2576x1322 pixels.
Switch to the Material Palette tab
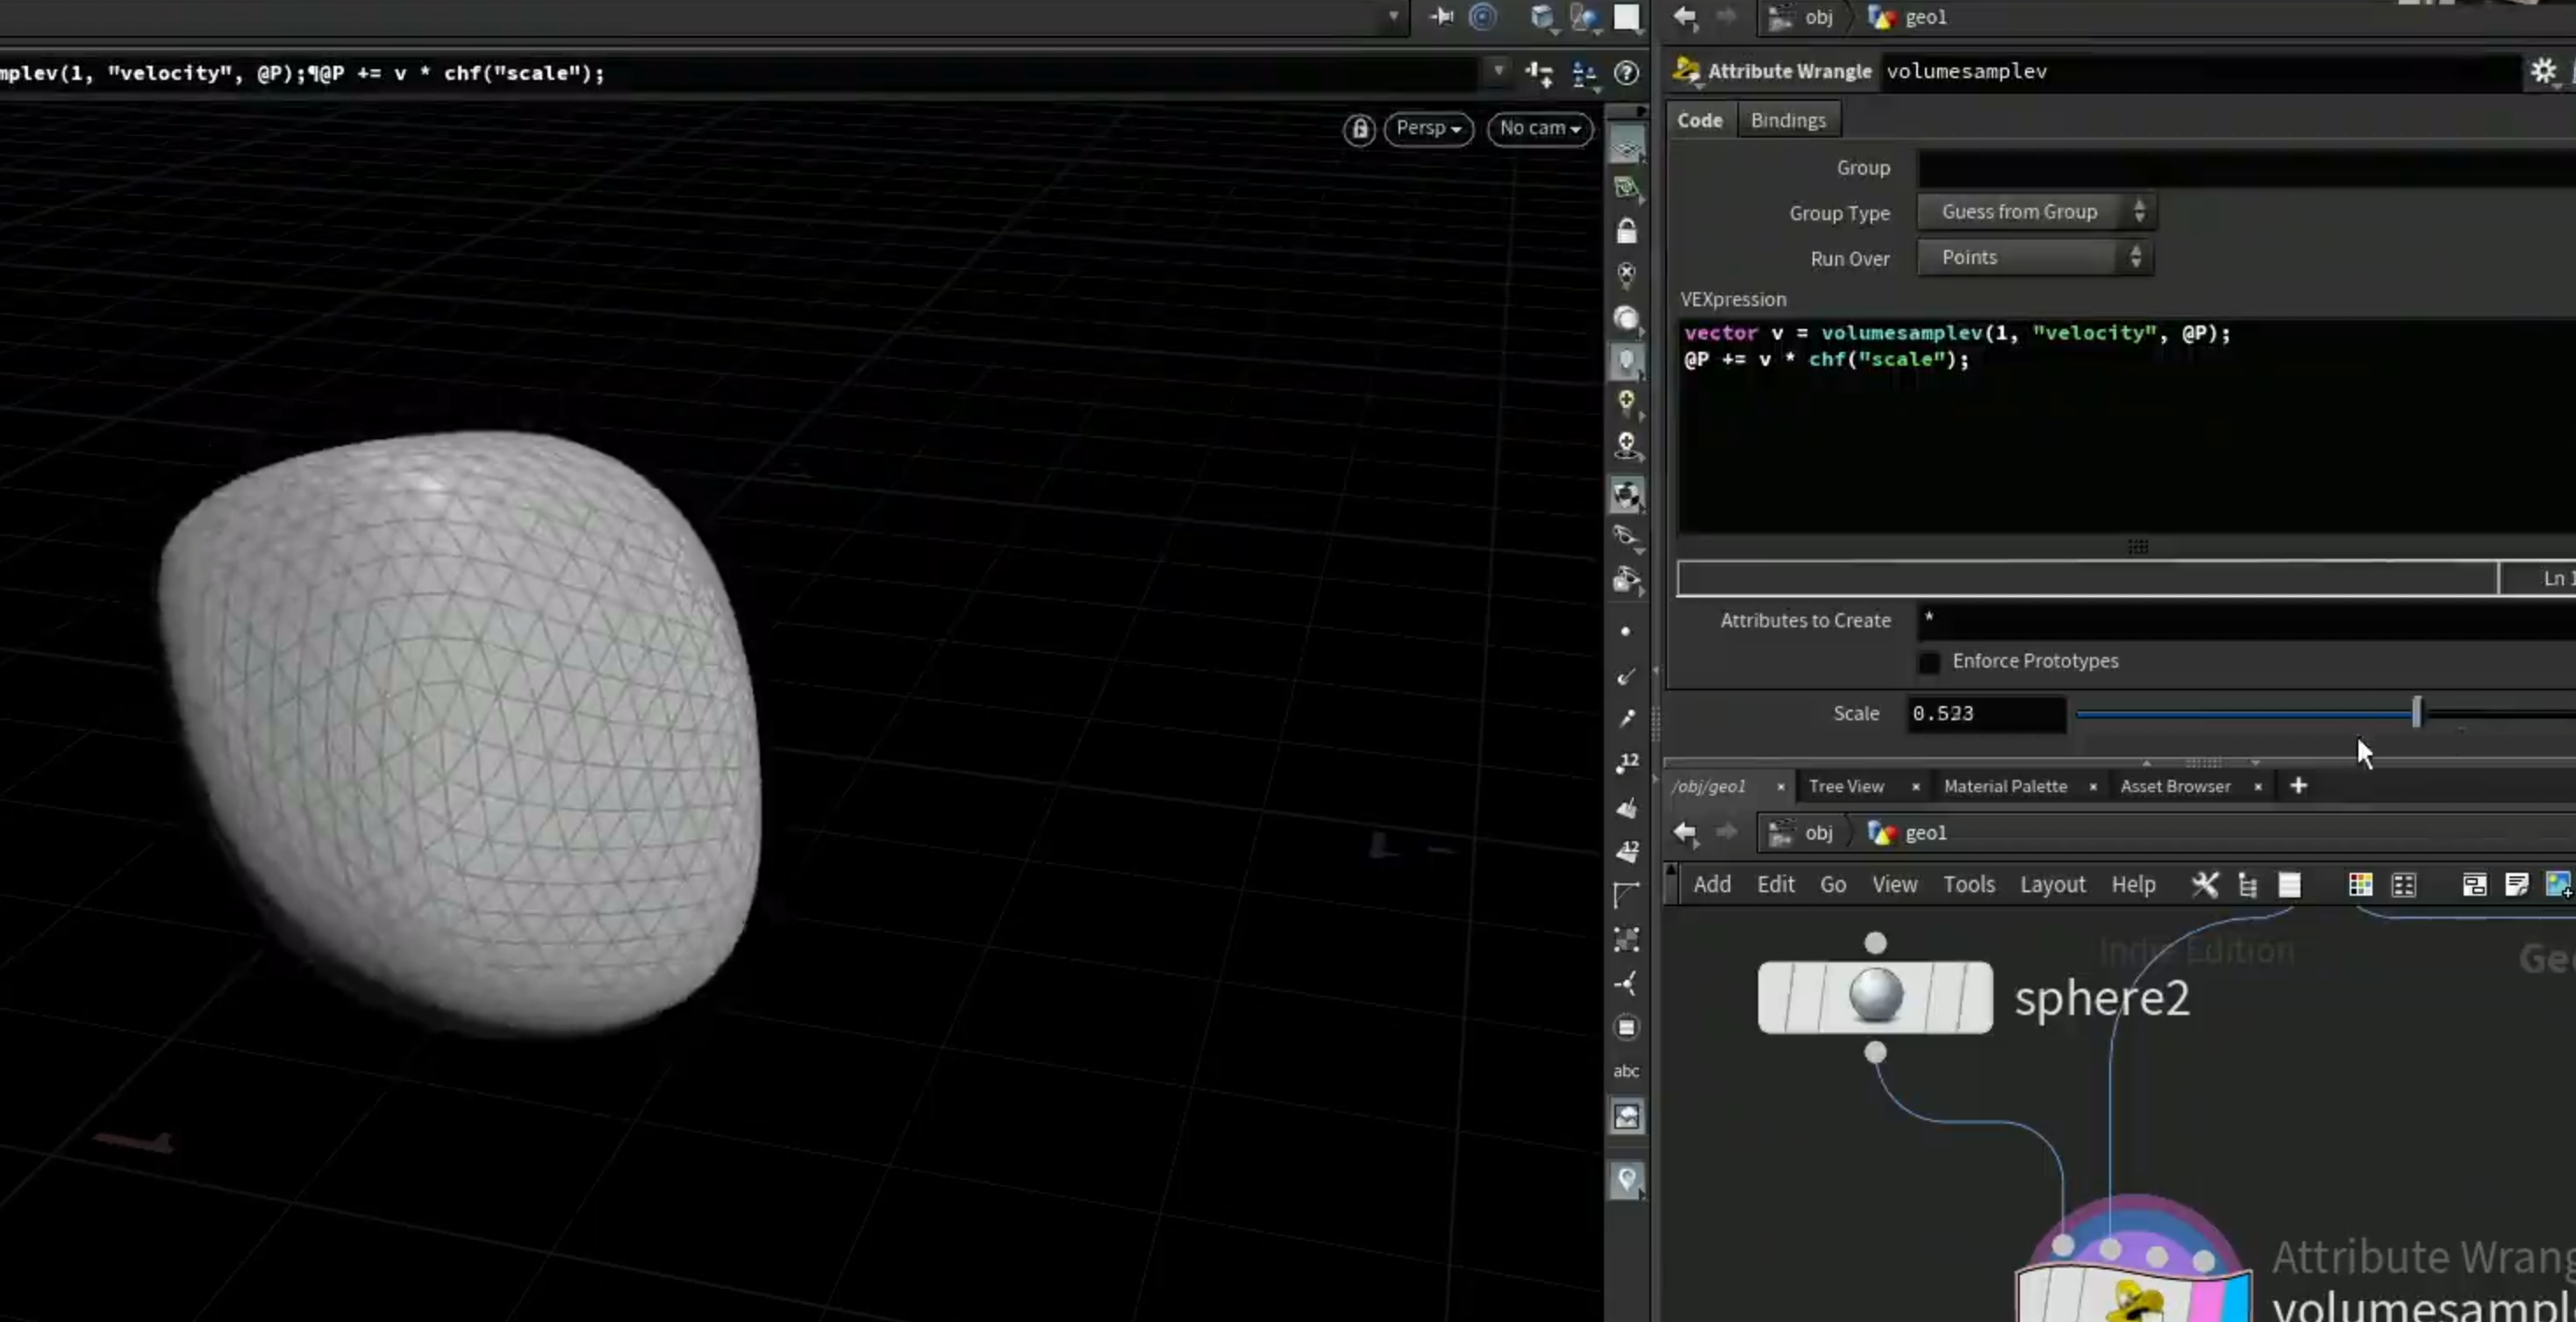pos(2005,787)
